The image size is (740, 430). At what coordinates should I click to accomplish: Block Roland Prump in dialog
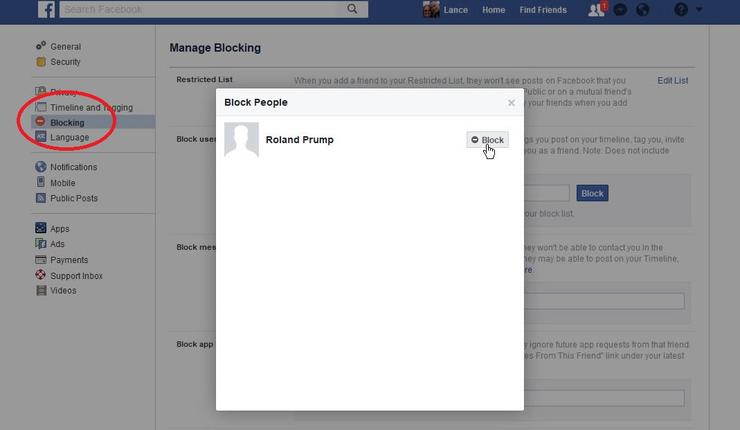coord(488,140)
